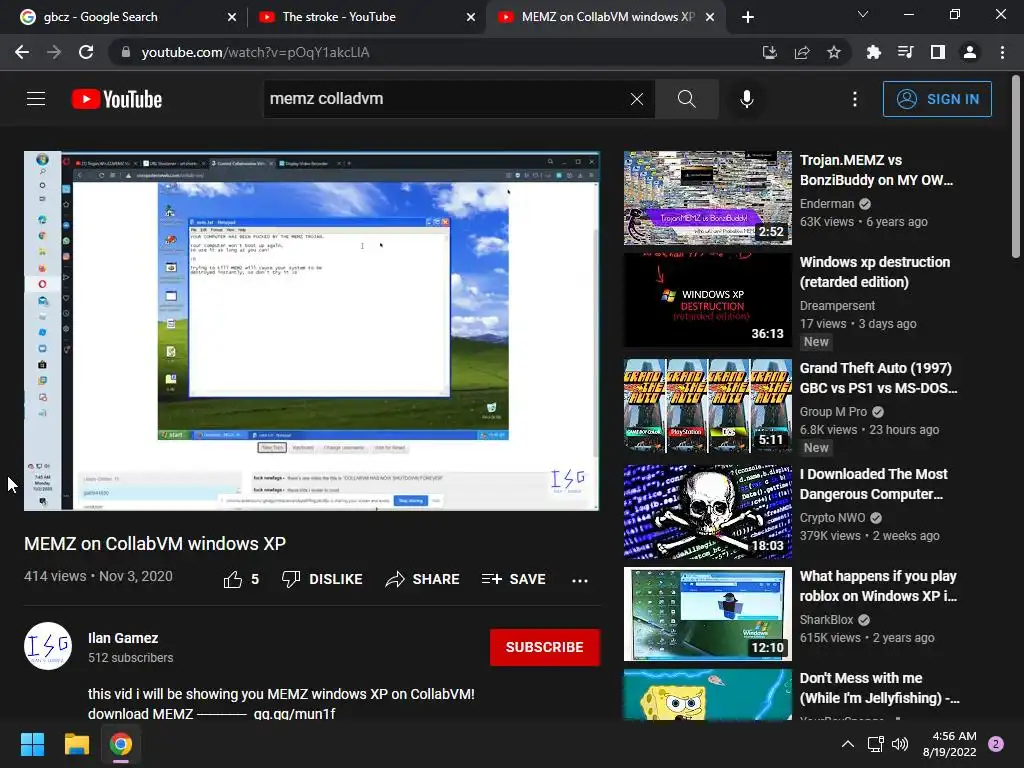The image size is (1024, 768).
Task: Open network status tray icon
Action: tap(875, 744)
